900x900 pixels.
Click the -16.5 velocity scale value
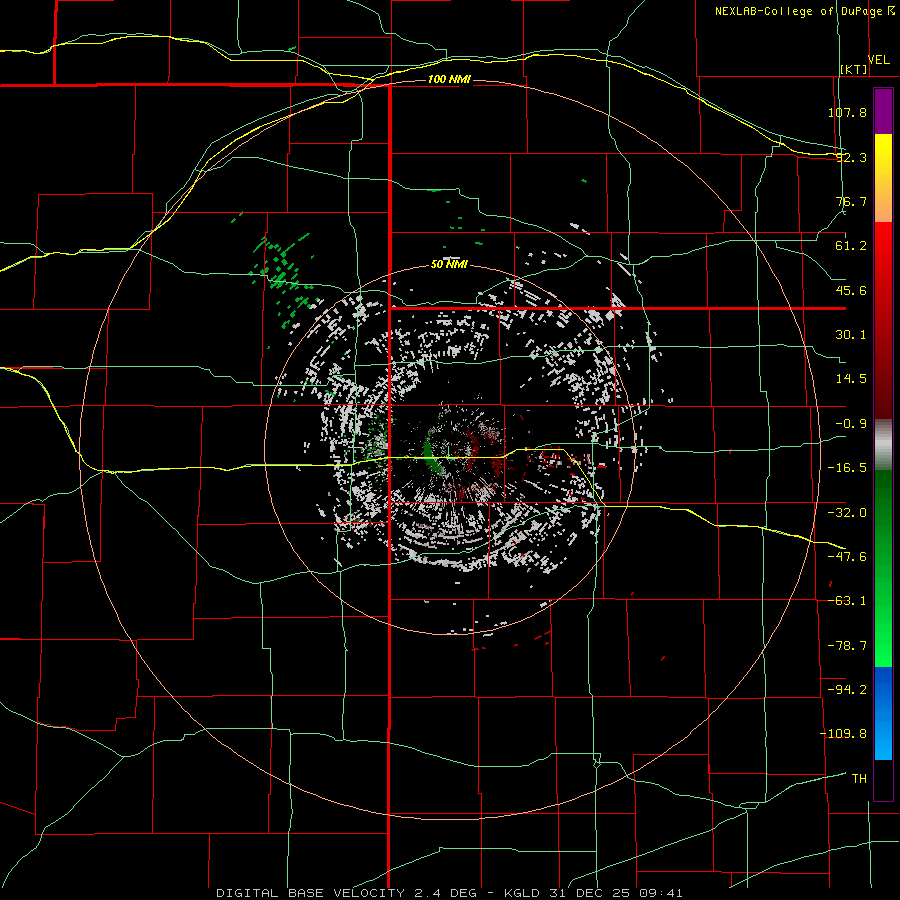(847, 468)
